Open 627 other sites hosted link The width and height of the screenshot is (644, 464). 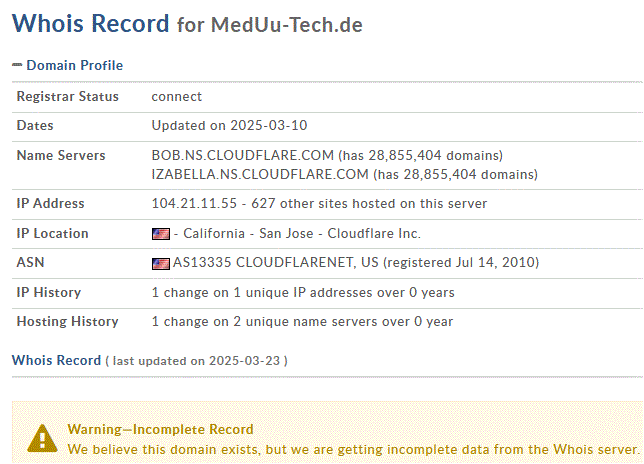coord(369,203)
